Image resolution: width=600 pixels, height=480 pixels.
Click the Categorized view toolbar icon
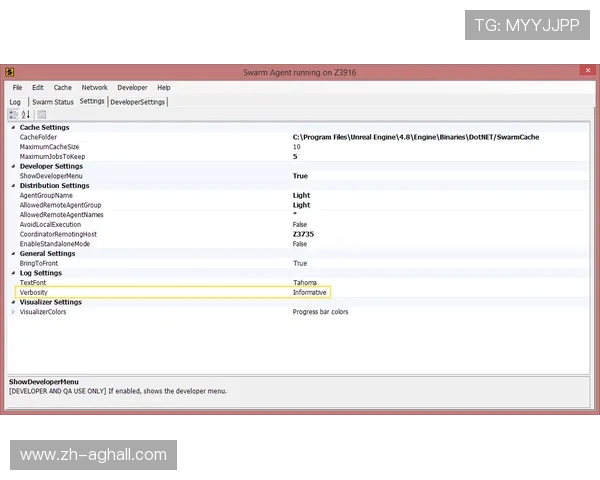coord(14,115)
